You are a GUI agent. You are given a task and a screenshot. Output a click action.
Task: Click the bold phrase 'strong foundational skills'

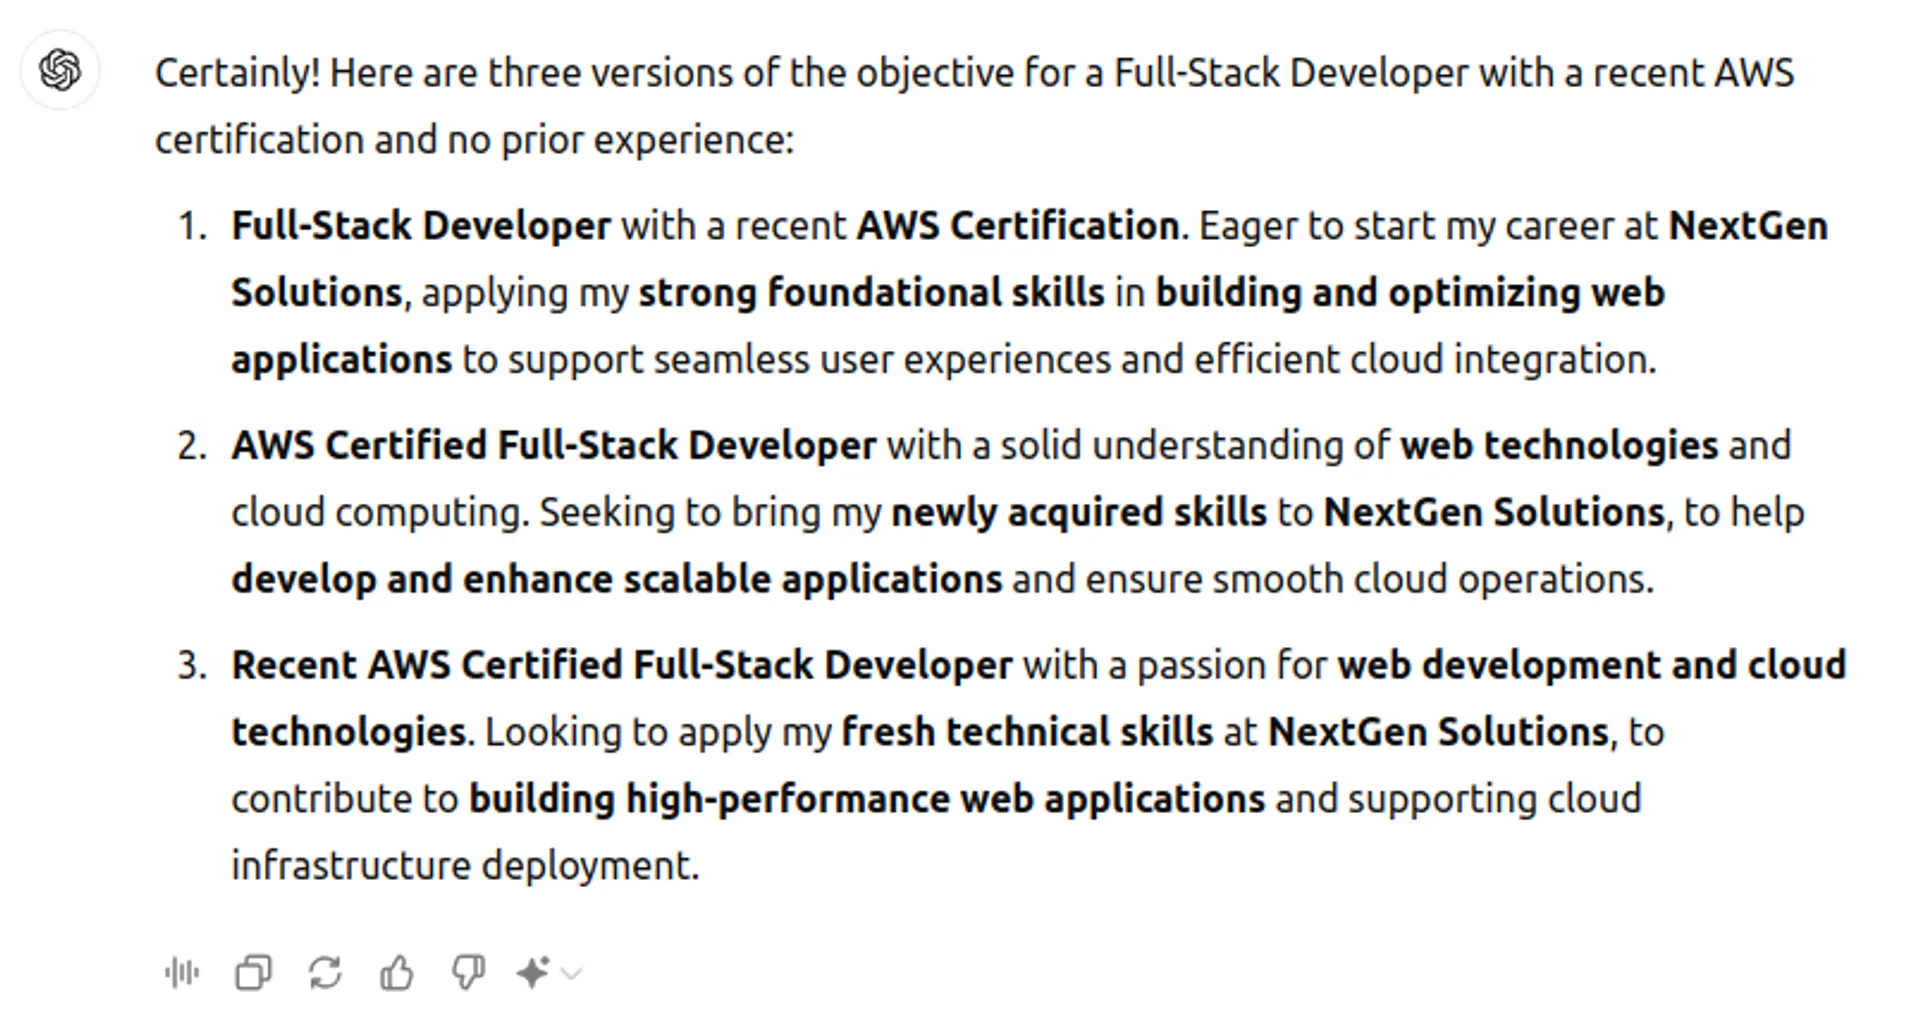tap(871, 293)
